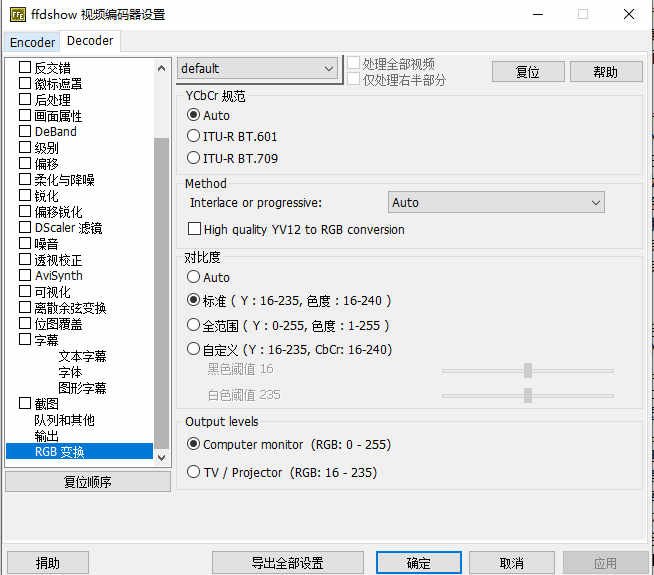Click 导出全部设置 button
The image size is (654, 575).
(x=287, y=563)
